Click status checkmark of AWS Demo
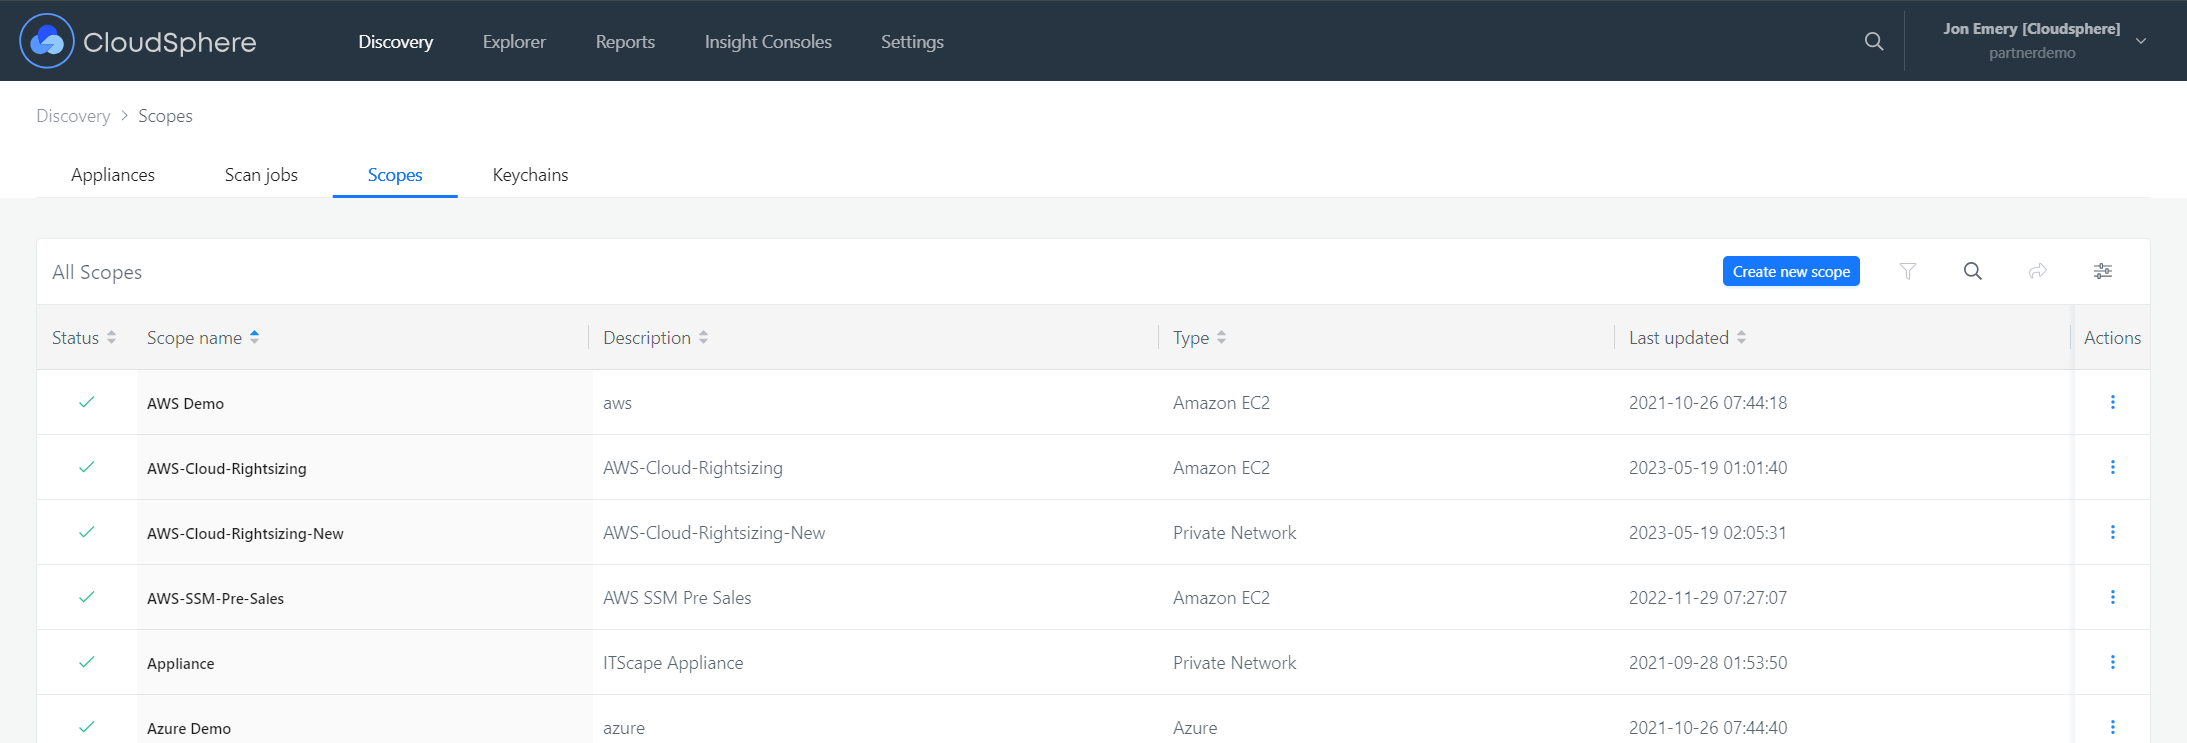The image size is (2187, 743). (x=87, y=402)
